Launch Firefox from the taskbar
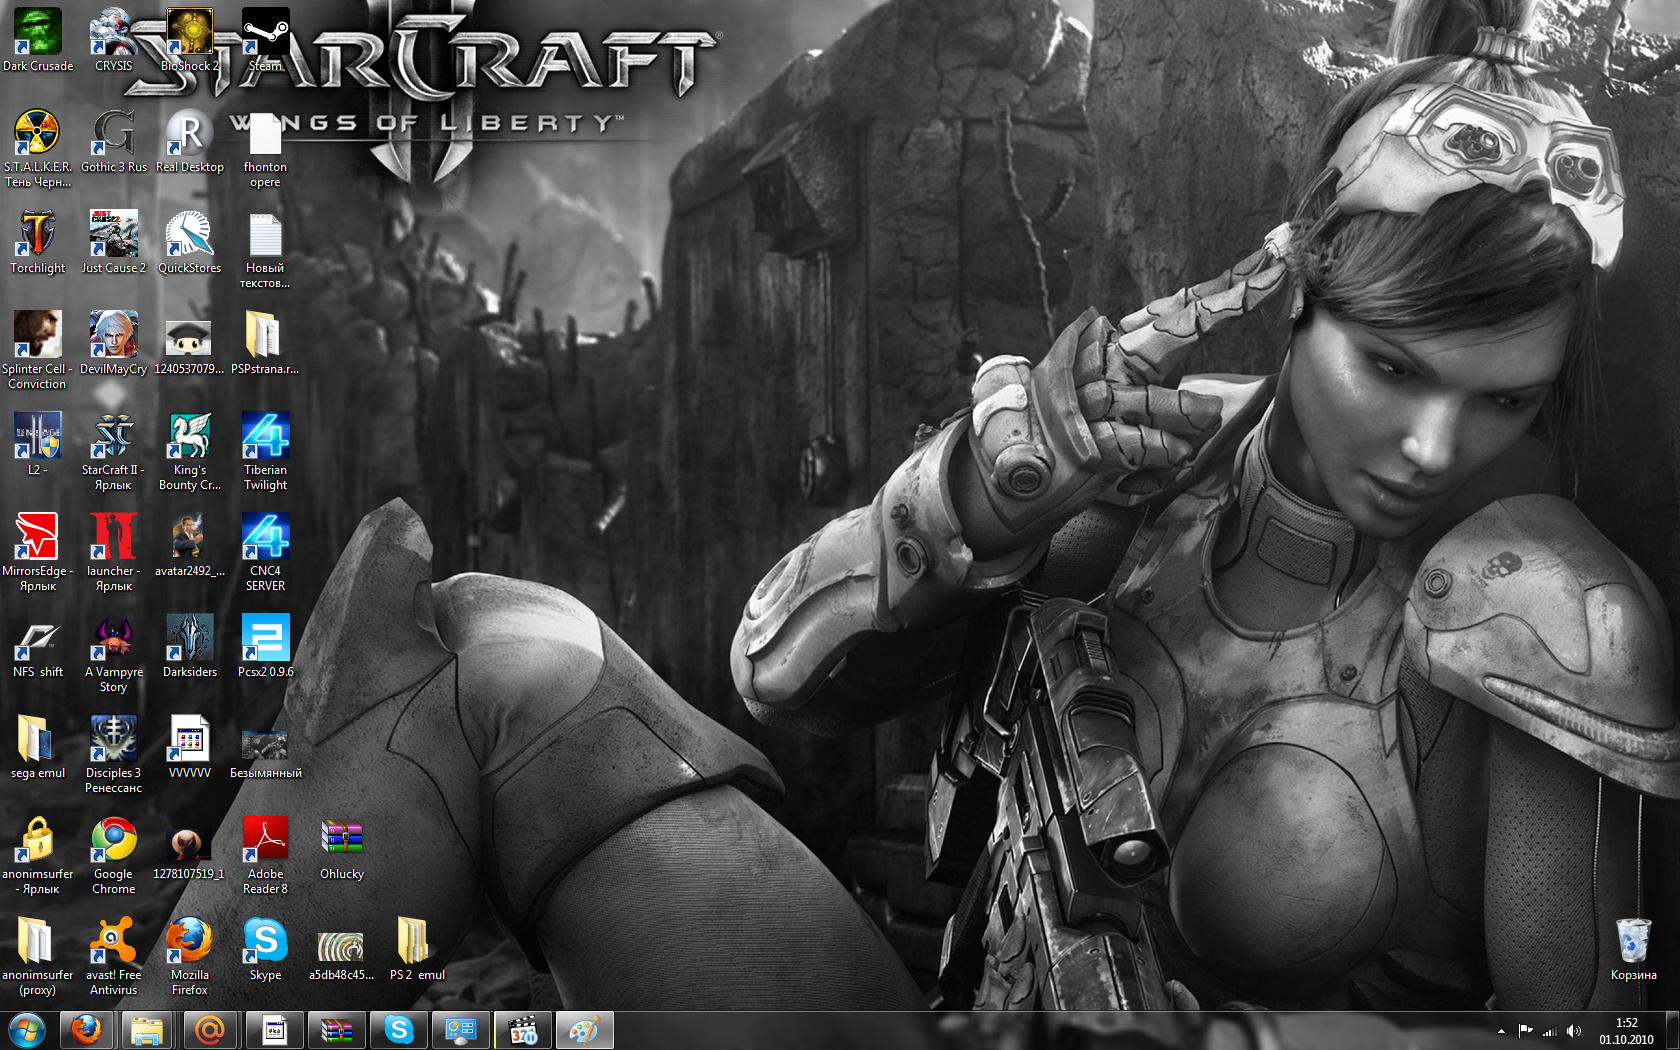This screenshot has height=1050, width=1680. [87, 1030]
